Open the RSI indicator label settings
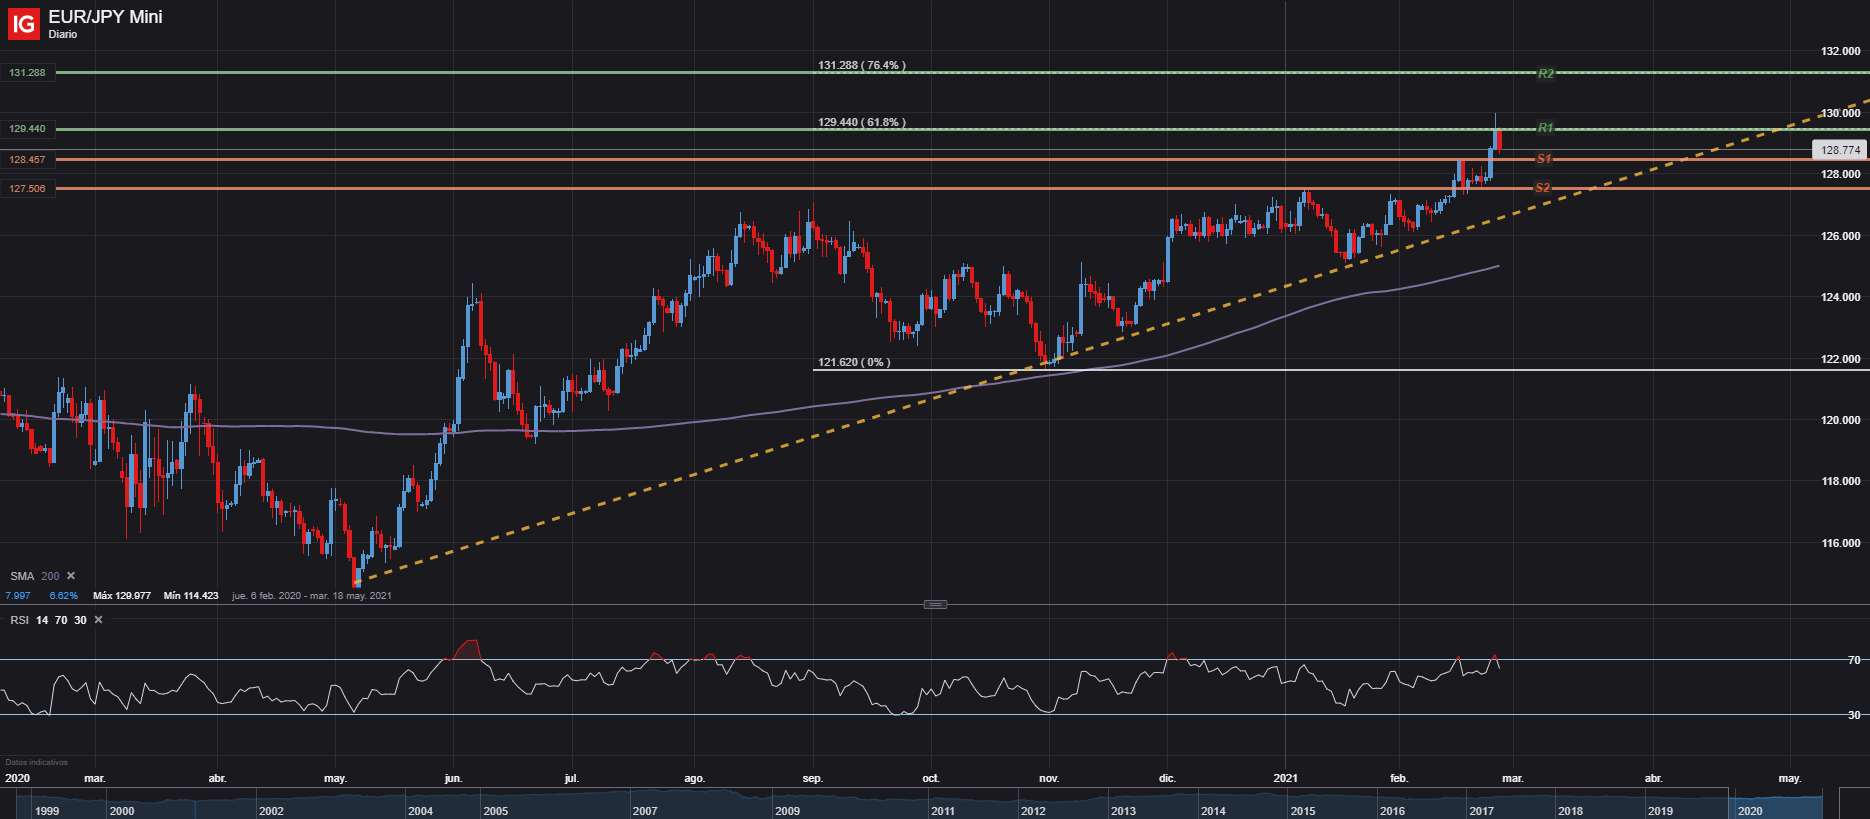The image size is (1870, 819). point(20,620)
